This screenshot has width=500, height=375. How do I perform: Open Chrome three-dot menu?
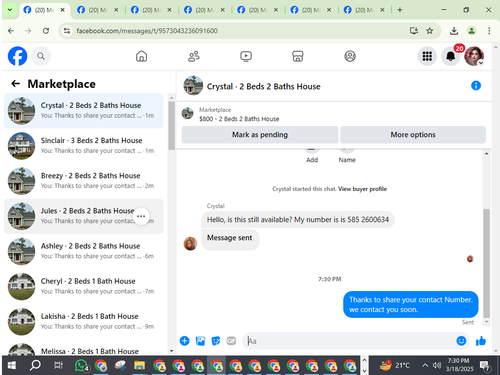(489, 31)
